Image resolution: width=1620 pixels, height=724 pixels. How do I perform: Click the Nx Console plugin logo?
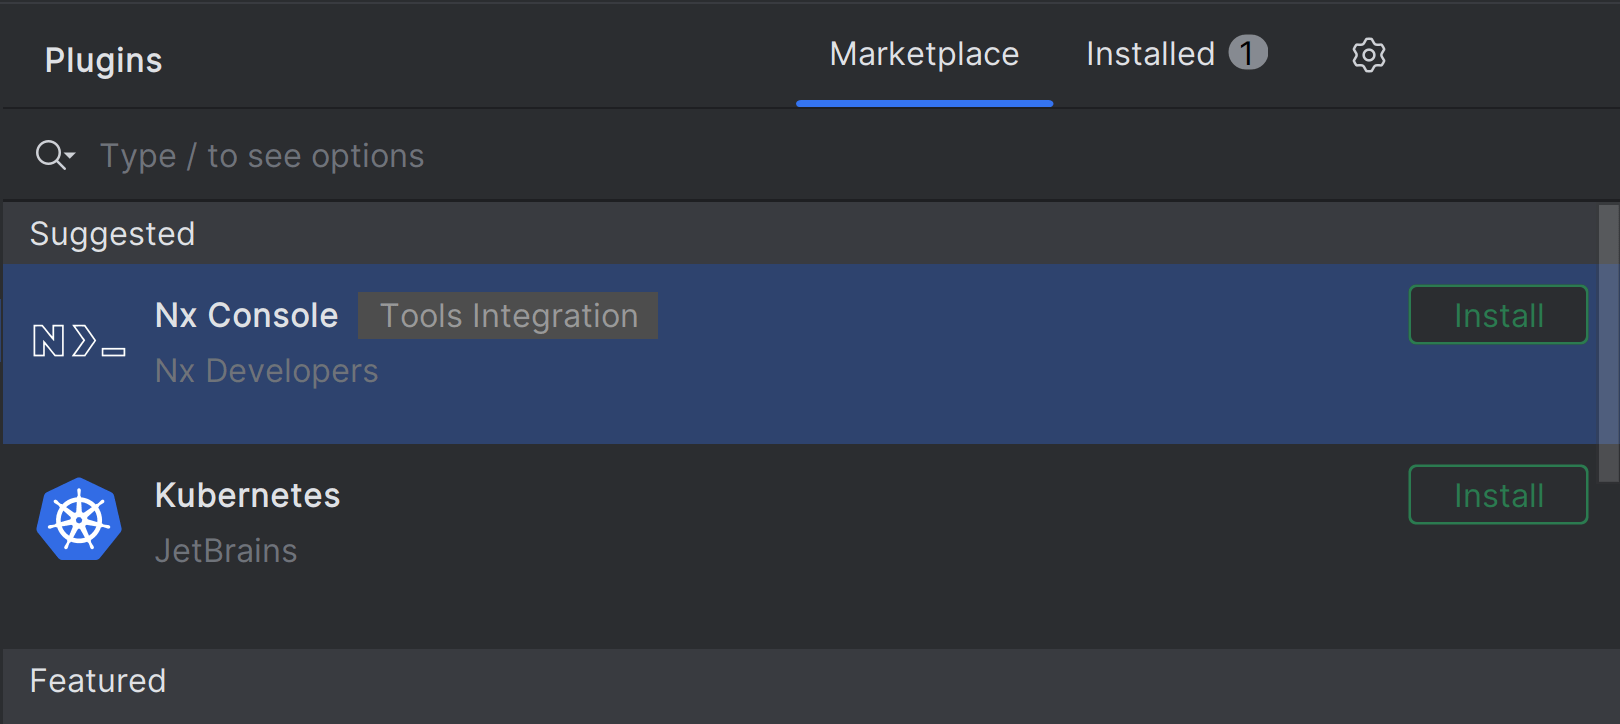pos(79,341)
